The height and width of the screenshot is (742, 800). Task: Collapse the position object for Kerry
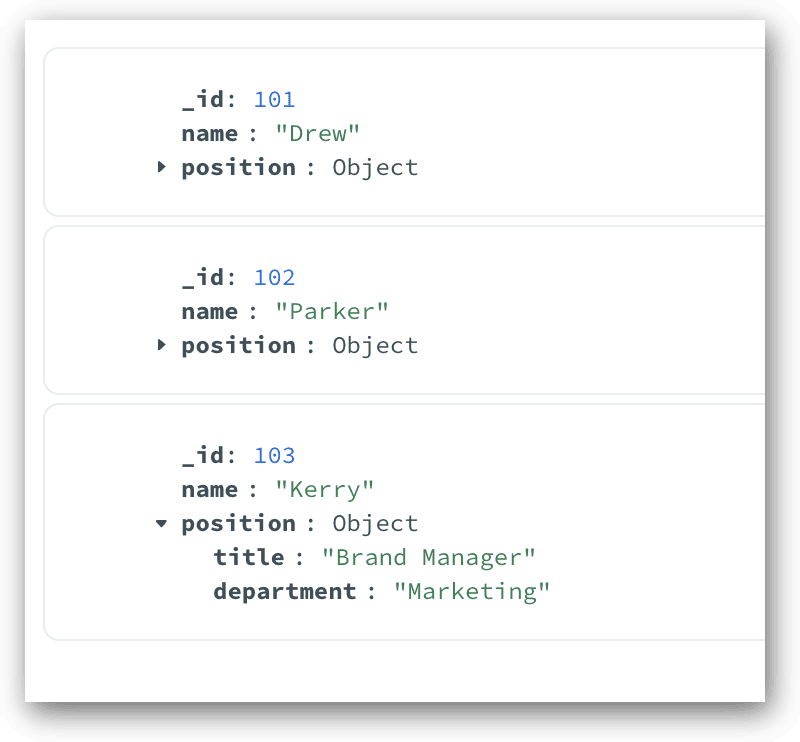coord(161,524)
